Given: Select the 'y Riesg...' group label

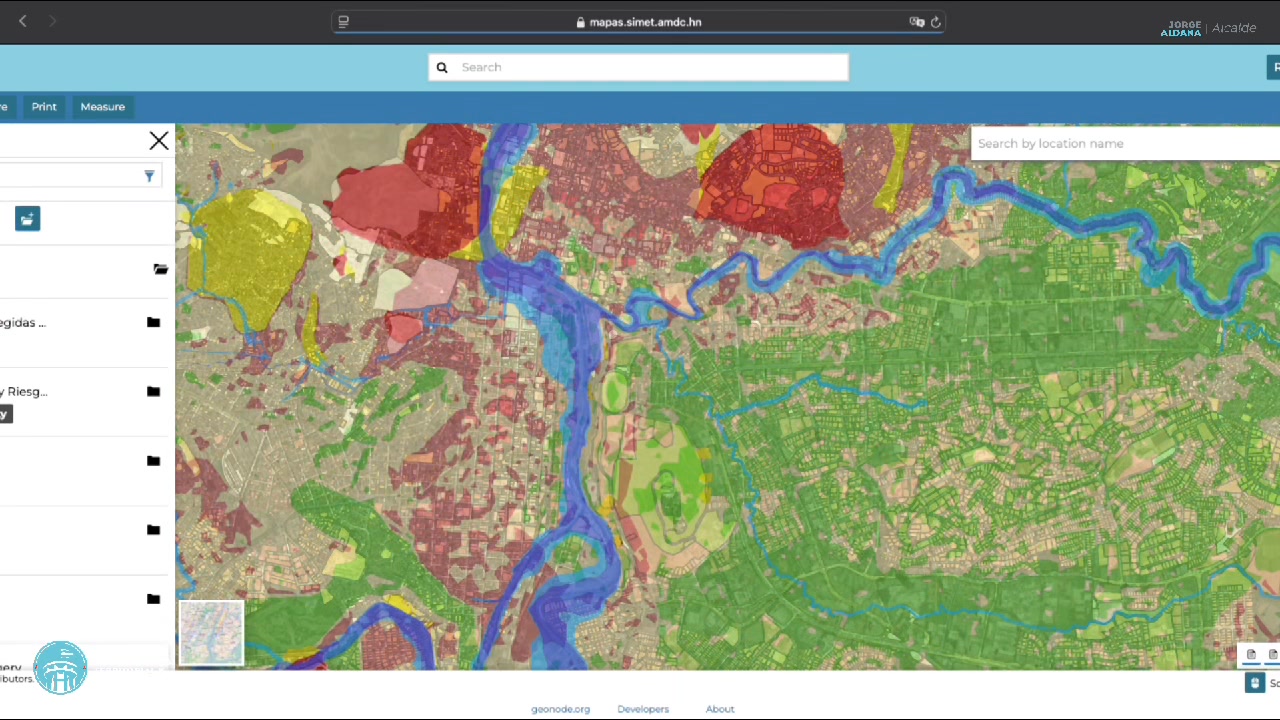Looking at the screenshot, I should coord(24,391).
